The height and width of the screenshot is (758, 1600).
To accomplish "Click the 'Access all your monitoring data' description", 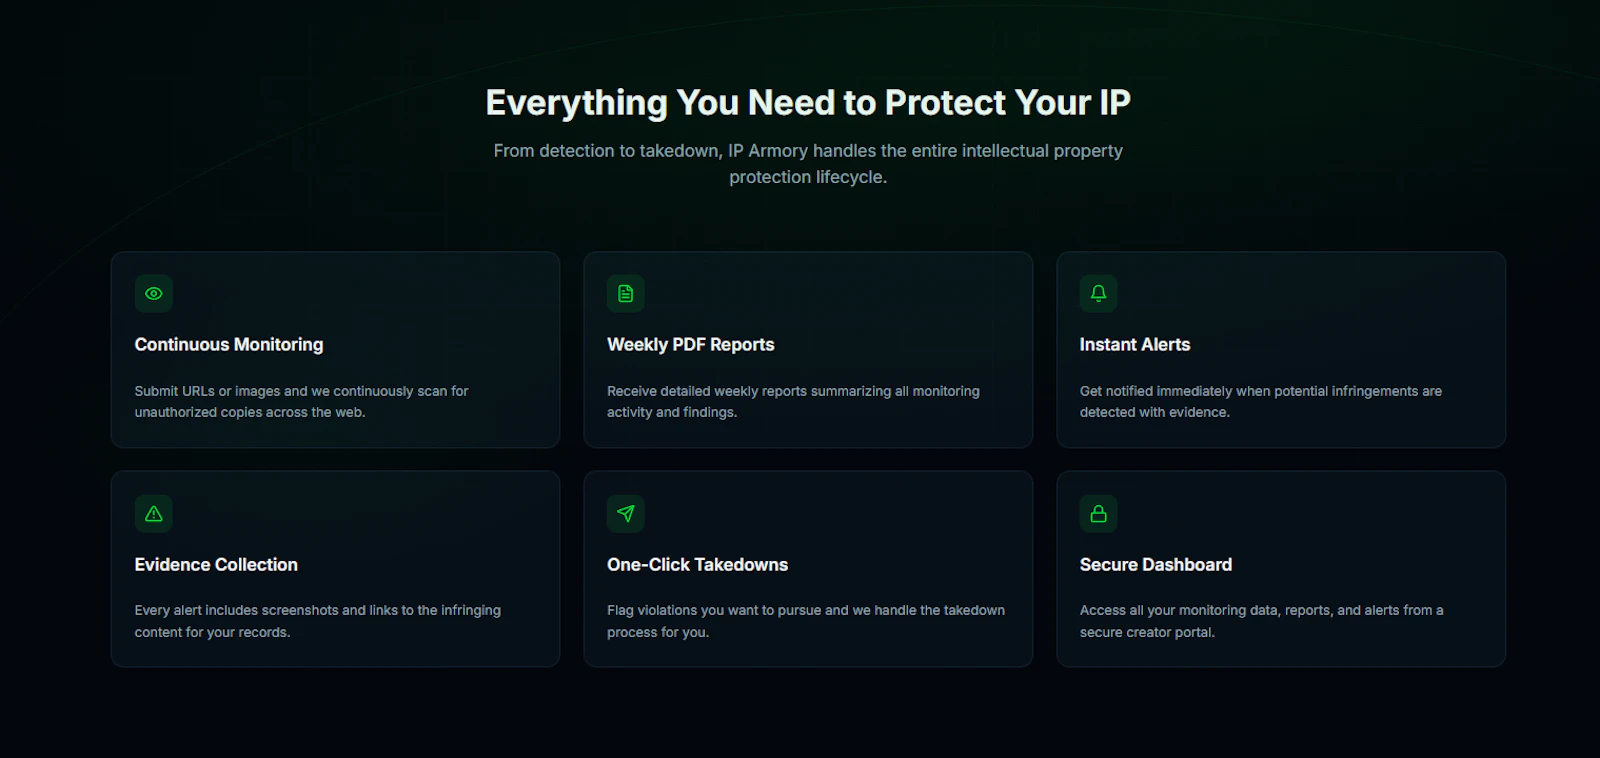I will (1262, 621).
